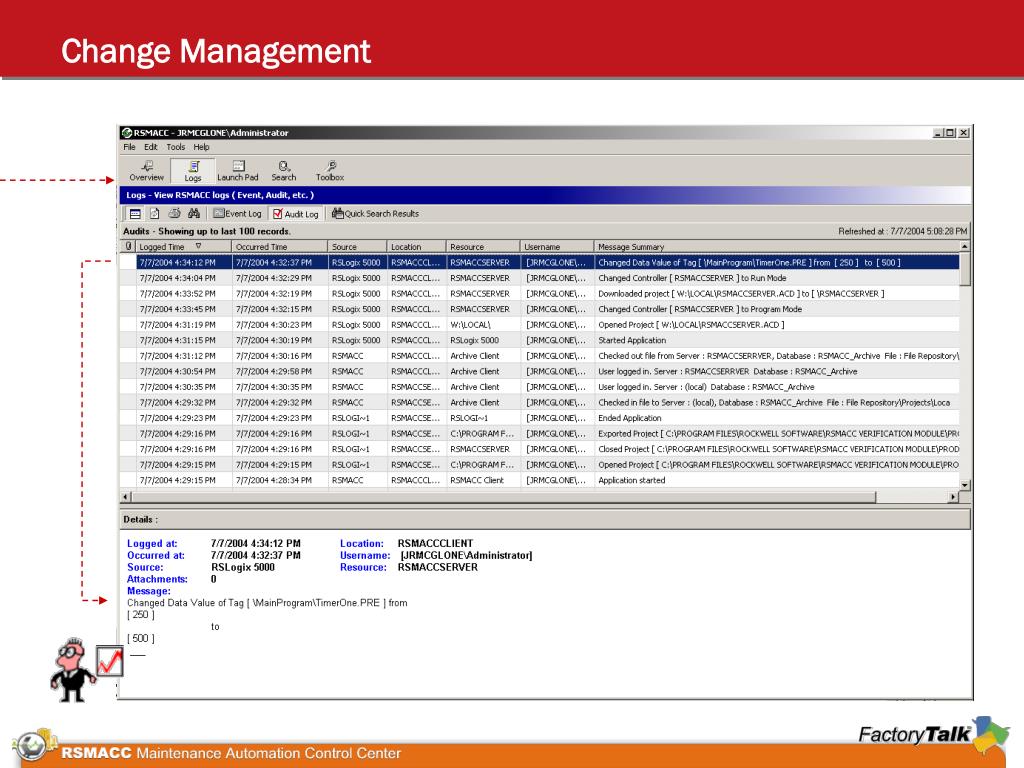The height and width of the screenshot is (768, 1024).
Task: Select the Ended Application row
Action: coord(539,418)
